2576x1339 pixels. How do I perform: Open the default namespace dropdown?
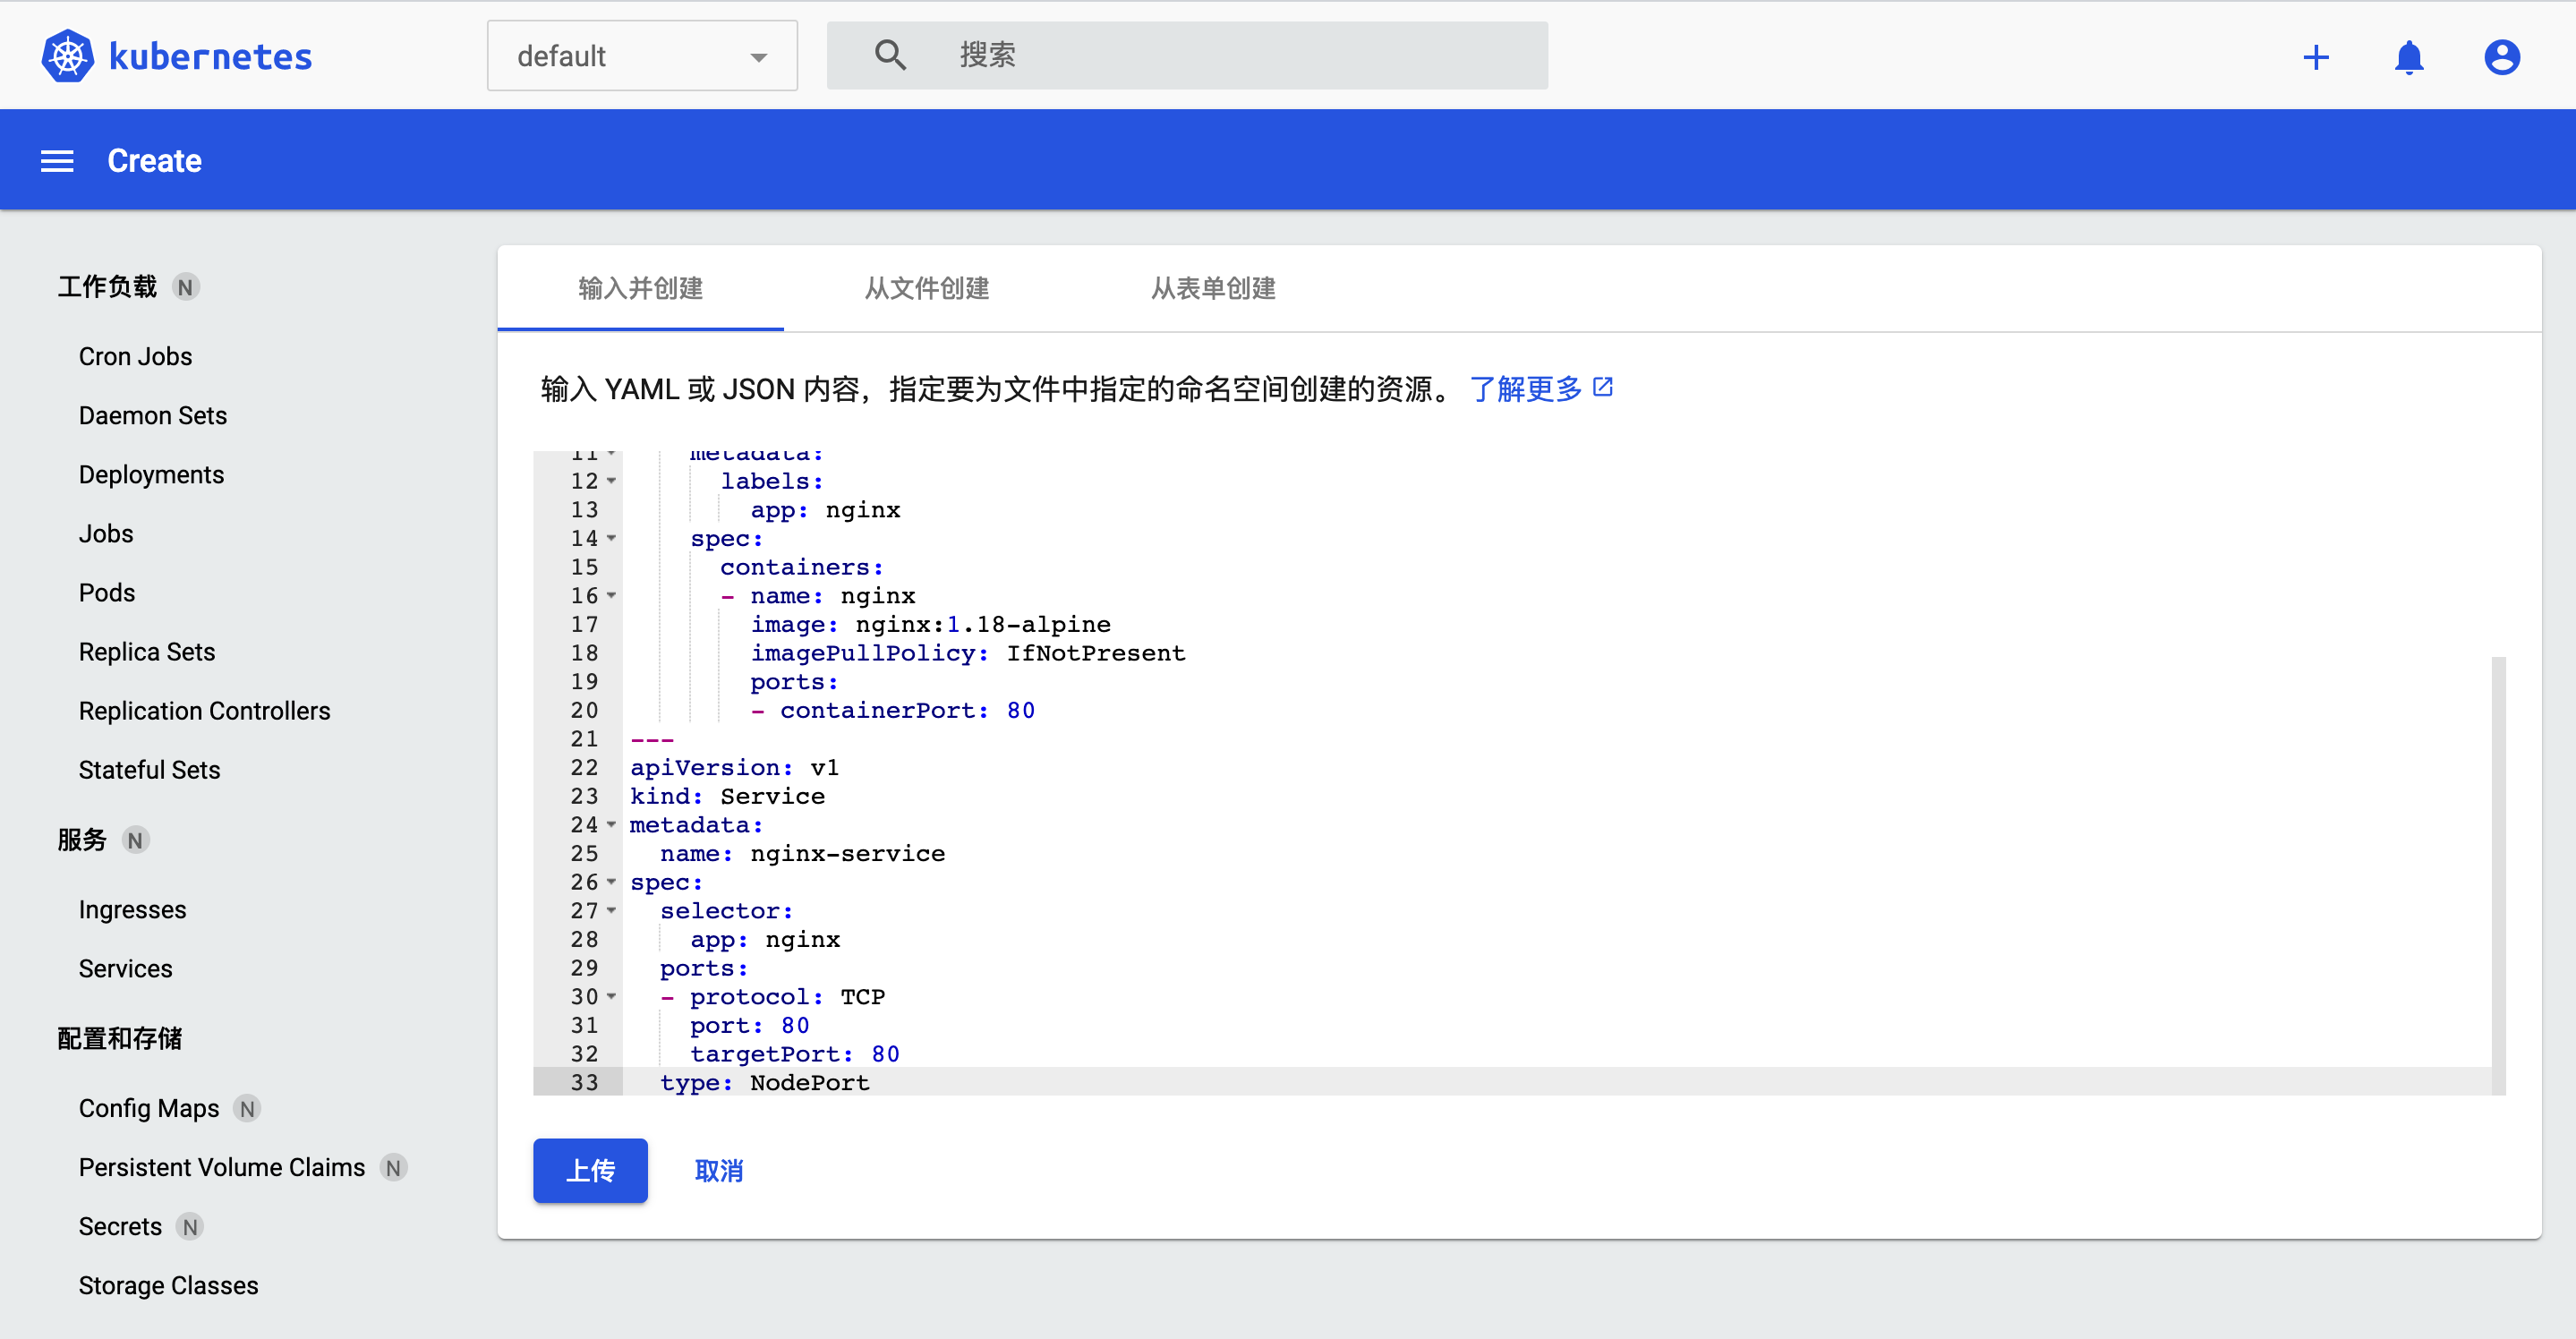[641, 56]
